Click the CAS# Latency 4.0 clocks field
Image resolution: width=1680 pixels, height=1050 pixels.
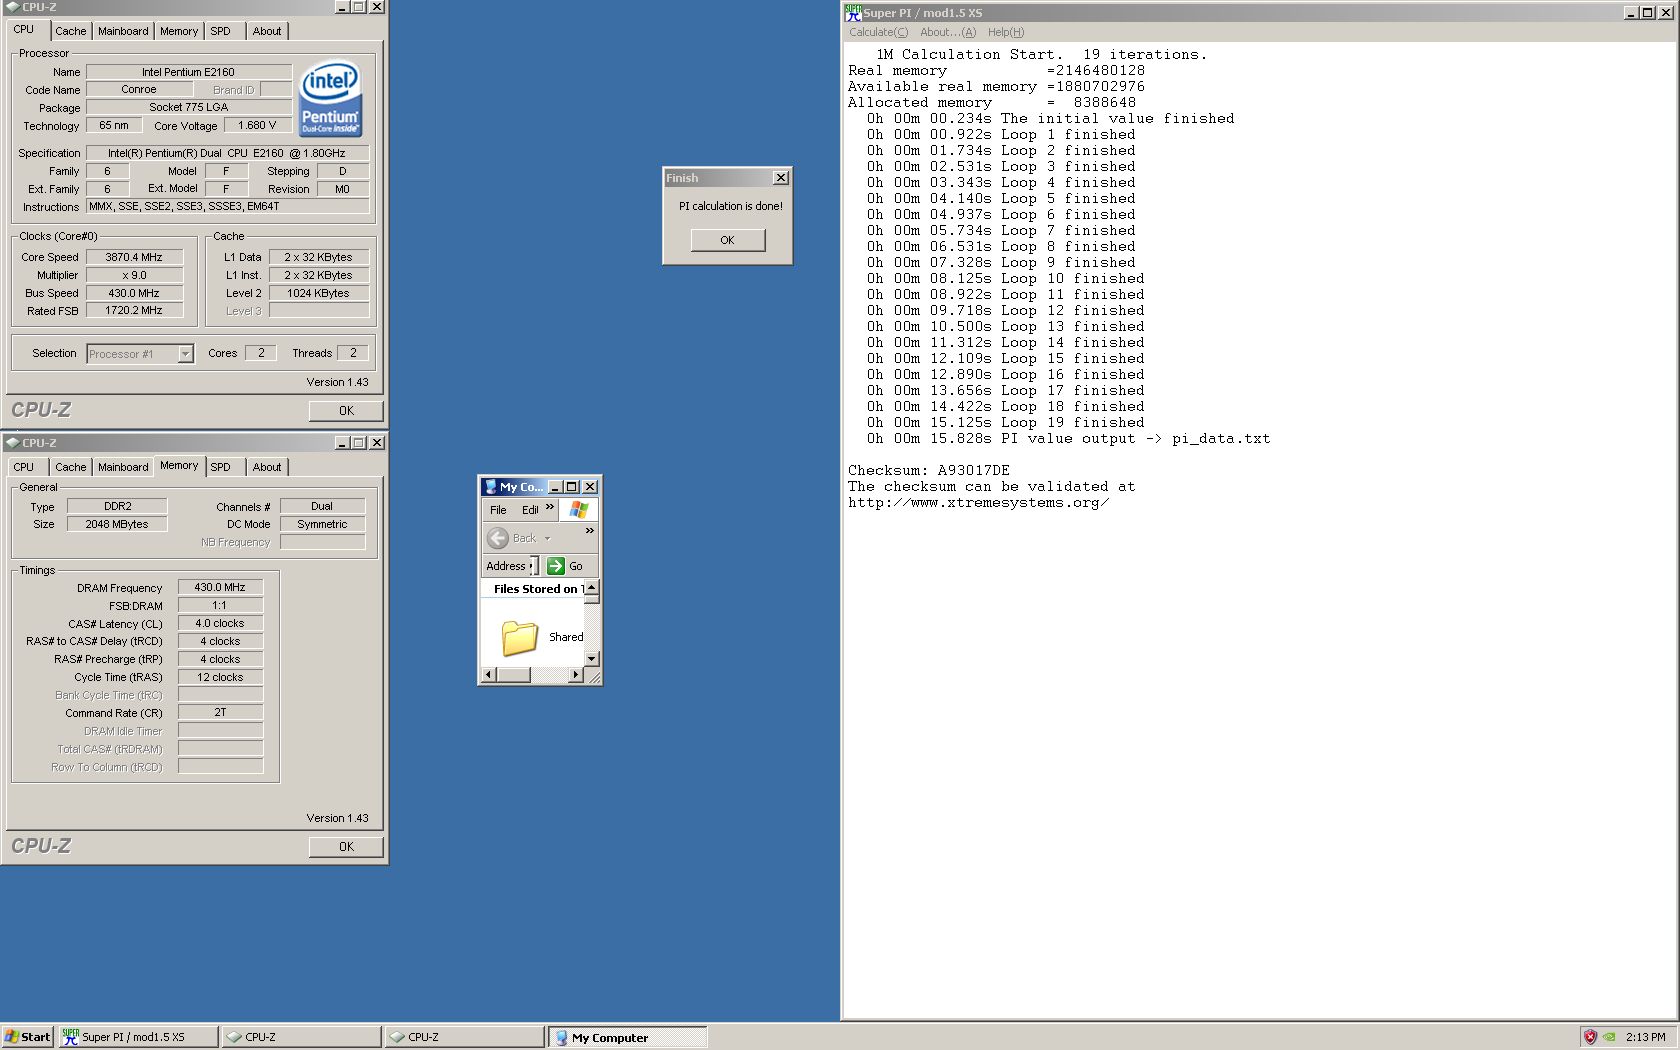click(220, 624)
